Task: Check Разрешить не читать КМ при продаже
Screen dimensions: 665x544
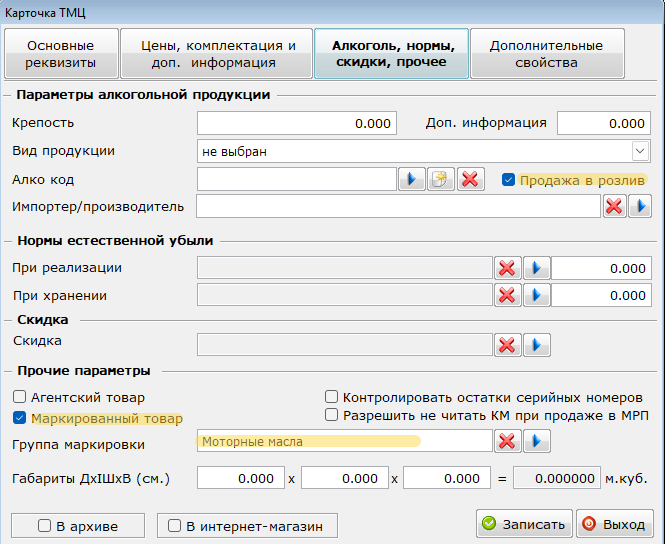Action: click(x=331, y=415)
